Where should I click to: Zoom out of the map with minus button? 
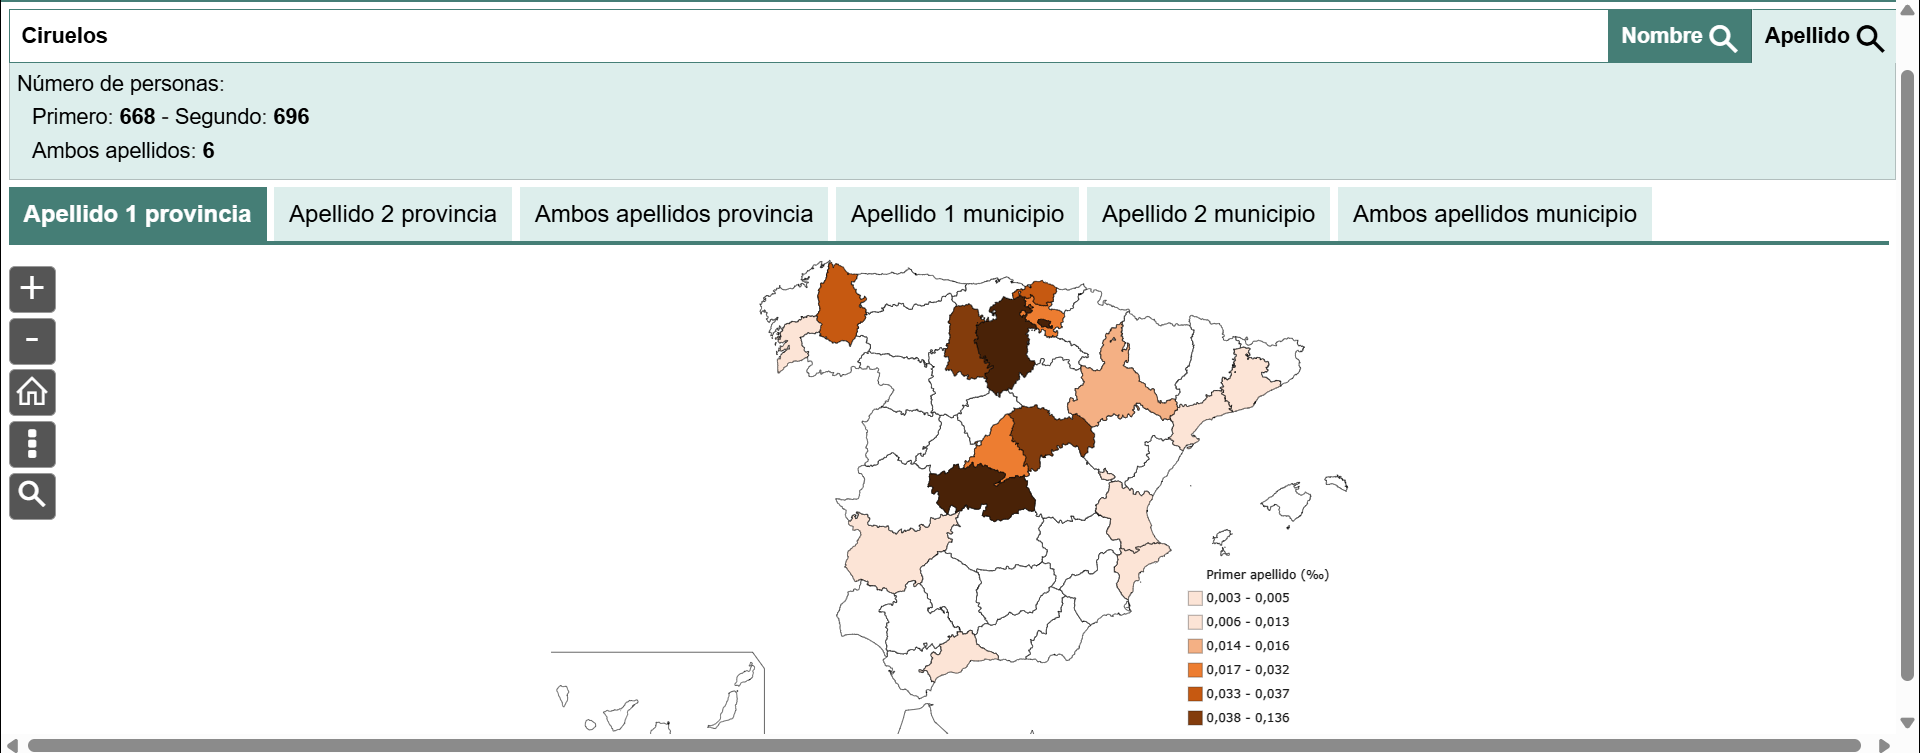tap(32, 341)
